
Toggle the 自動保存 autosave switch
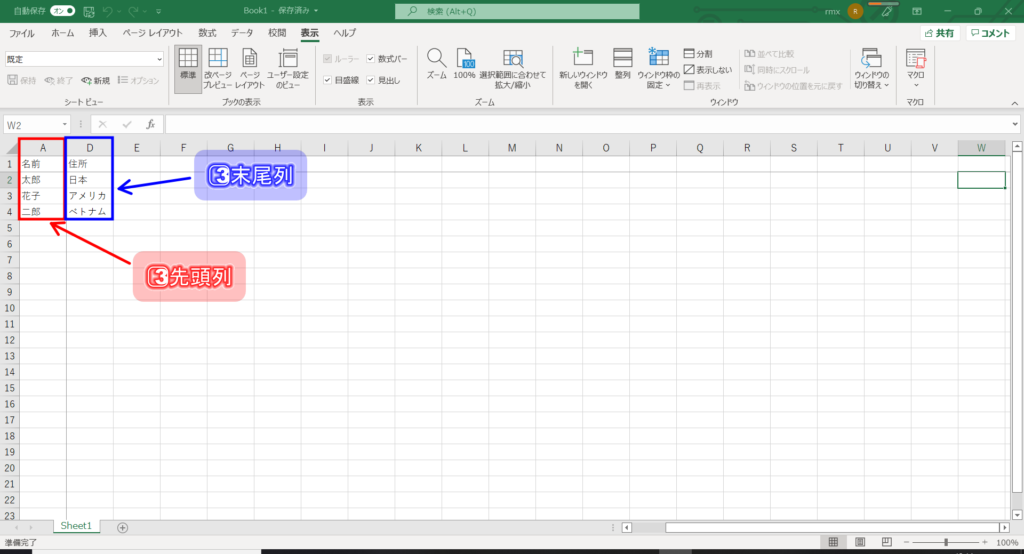coord(63,10)
